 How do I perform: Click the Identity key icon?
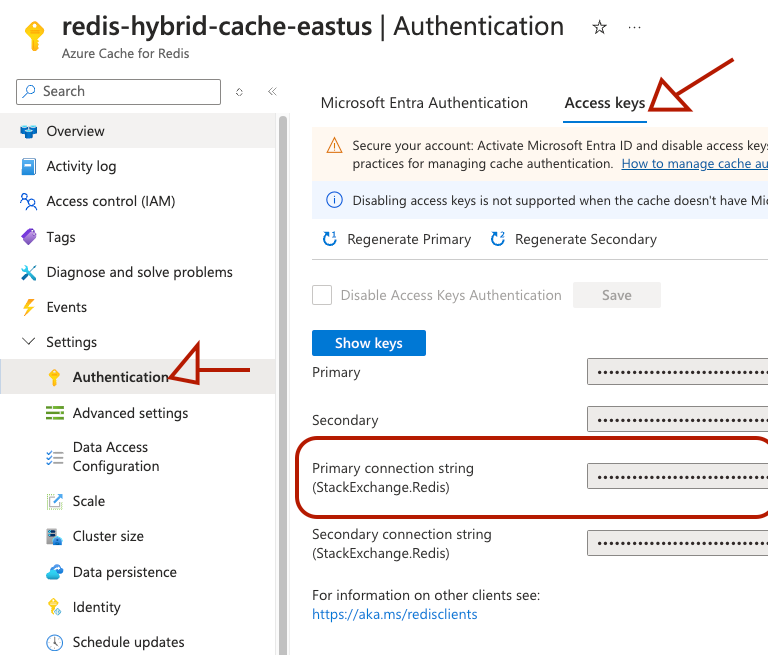[x=54, y=607]
